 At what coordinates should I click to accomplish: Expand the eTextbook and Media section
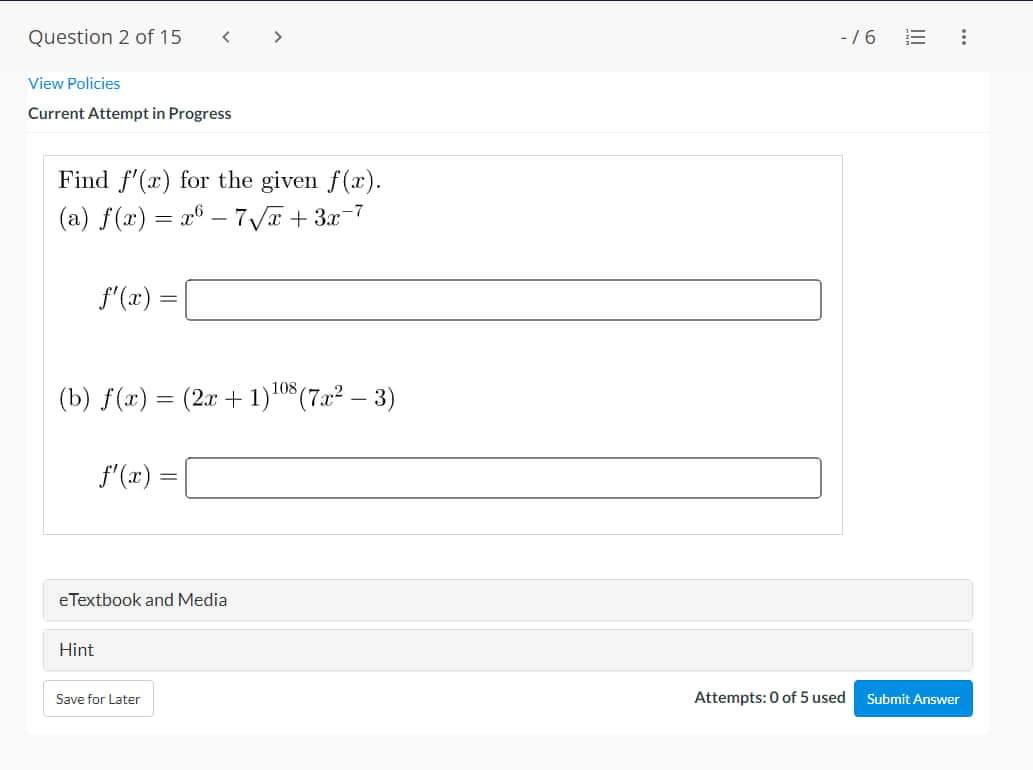[x=144, y=600]
